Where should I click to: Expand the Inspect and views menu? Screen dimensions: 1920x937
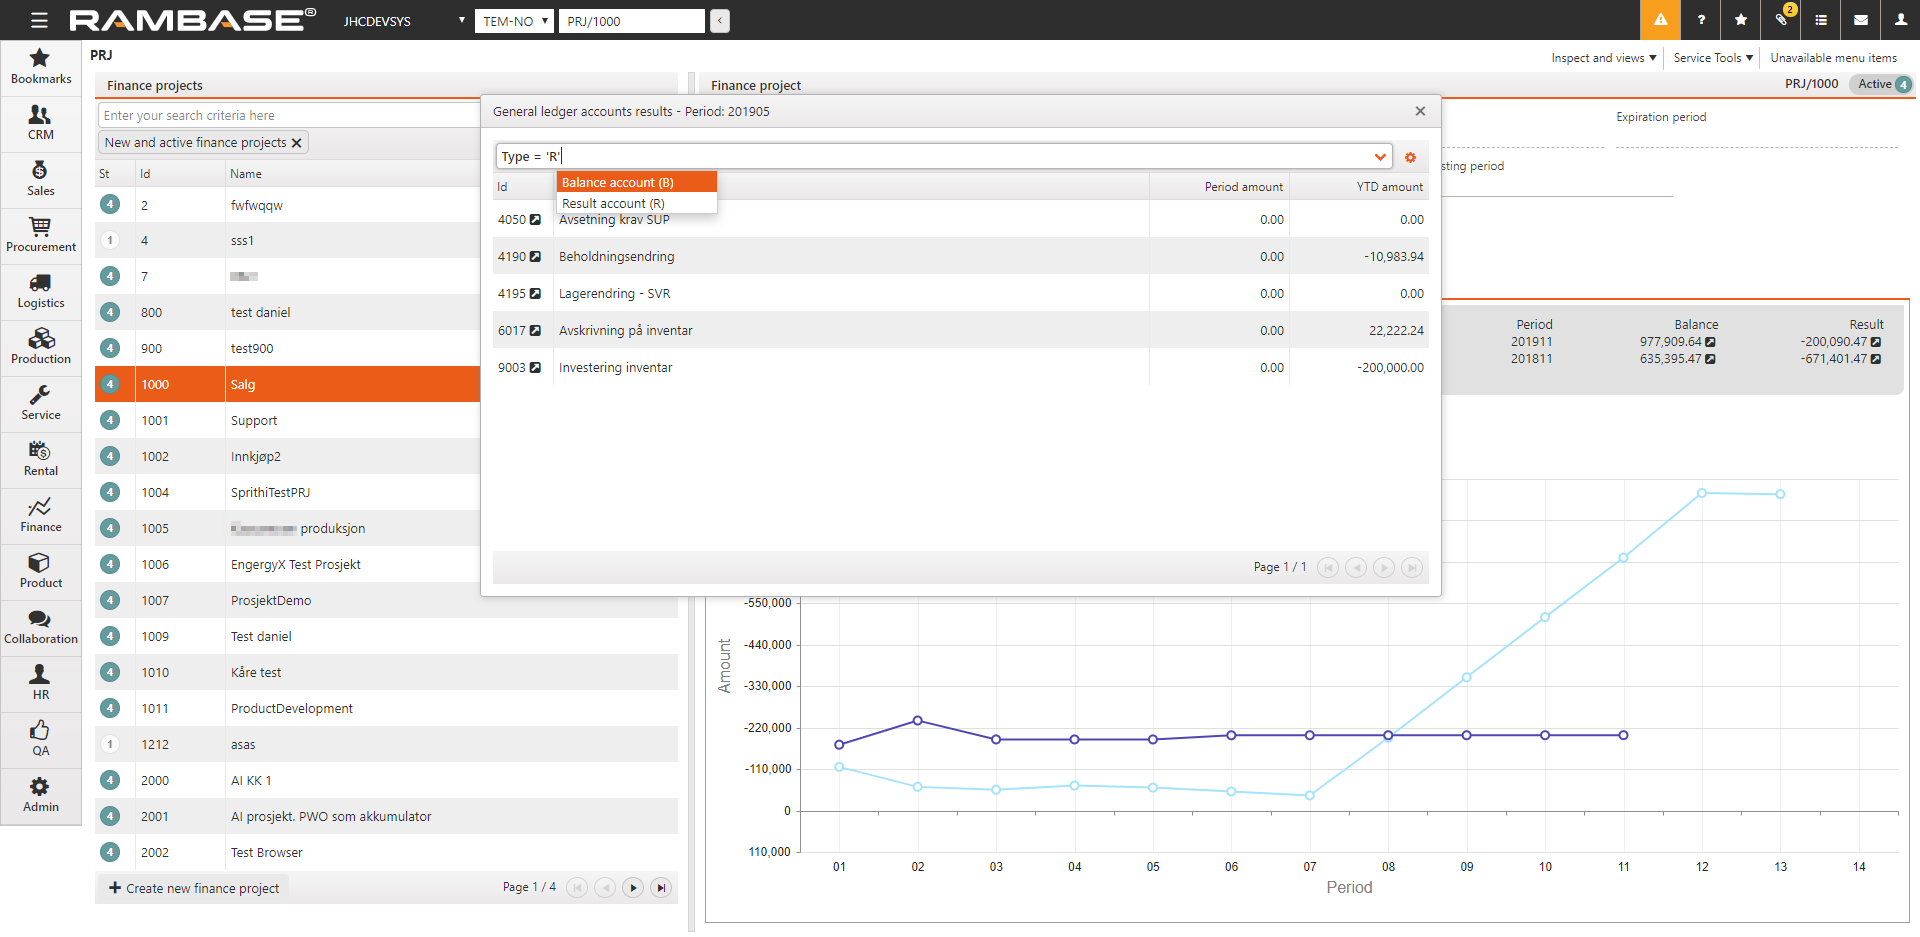(1603, 58)
